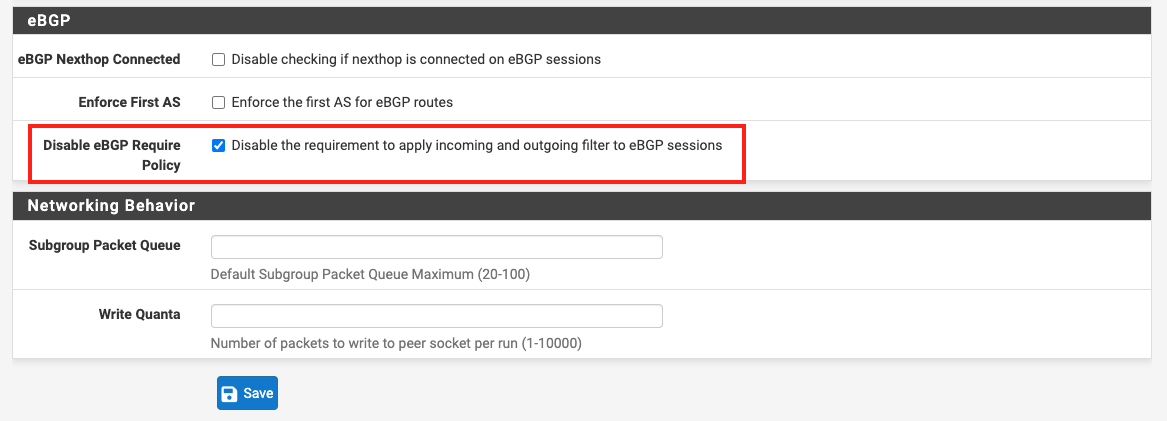This screenshot has width=1167, height=421.
Task: Check the eBGP Nexthop Connected checkbox
Action: [218, 59]
